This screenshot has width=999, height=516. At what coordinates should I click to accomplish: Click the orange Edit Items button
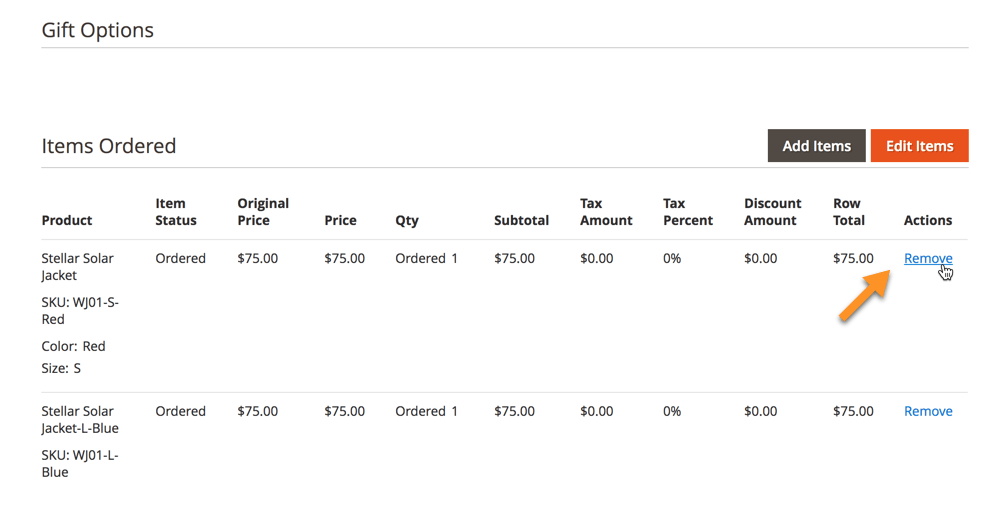[x=919, y=146]
